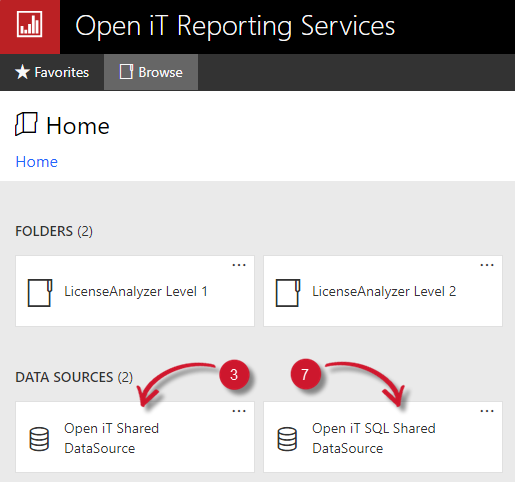The image size is (515, 482).
Task: Click the Home breadcrumb link
Action: pos(37,162)
